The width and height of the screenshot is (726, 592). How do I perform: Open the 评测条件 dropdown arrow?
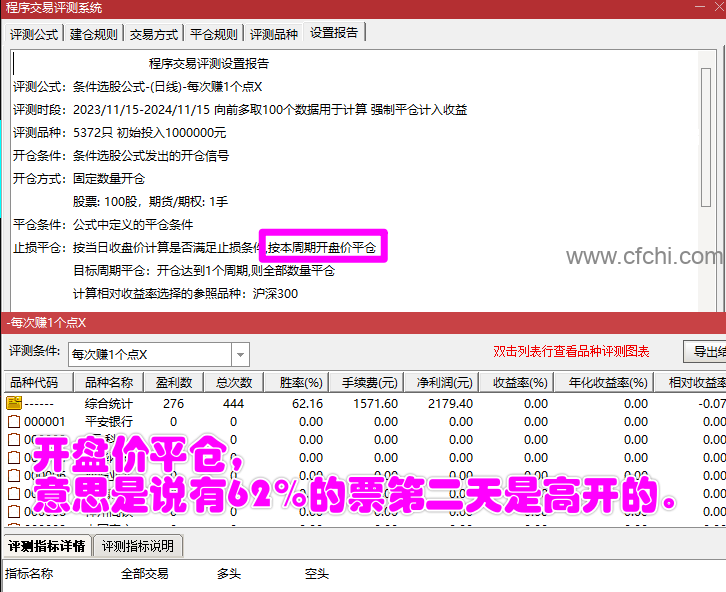(x=240, y=355)
